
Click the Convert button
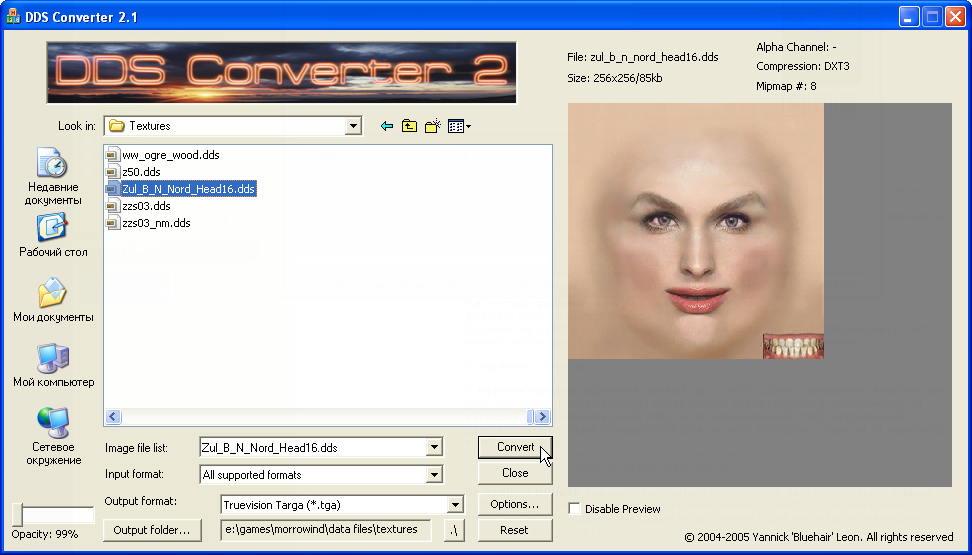(515, 447)
